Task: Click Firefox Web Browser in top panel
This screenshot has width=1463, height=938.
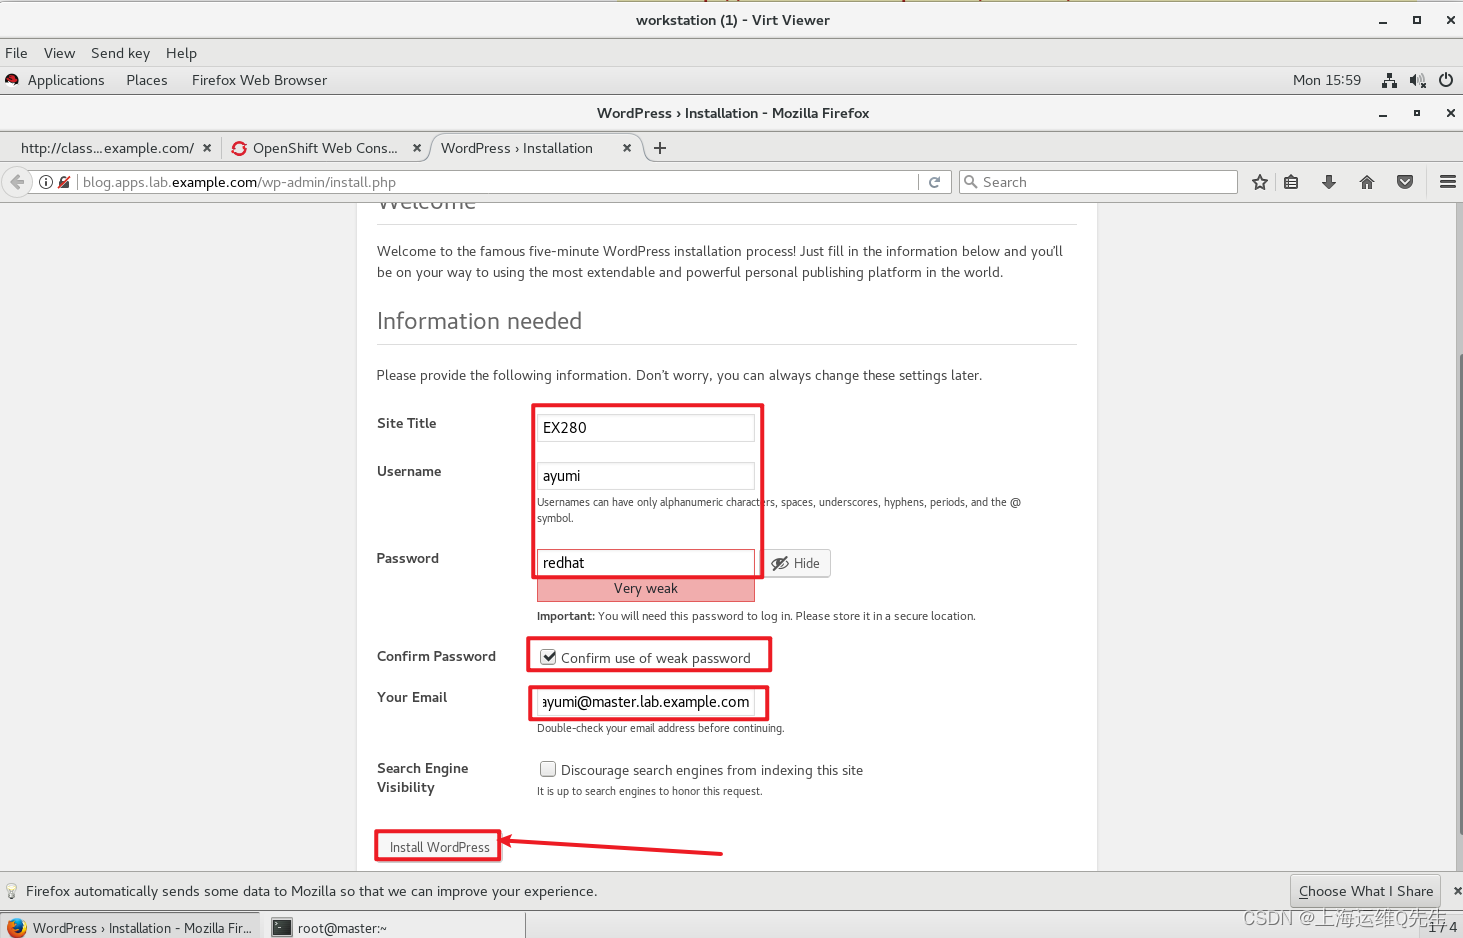Action: [x=259, y=80]
